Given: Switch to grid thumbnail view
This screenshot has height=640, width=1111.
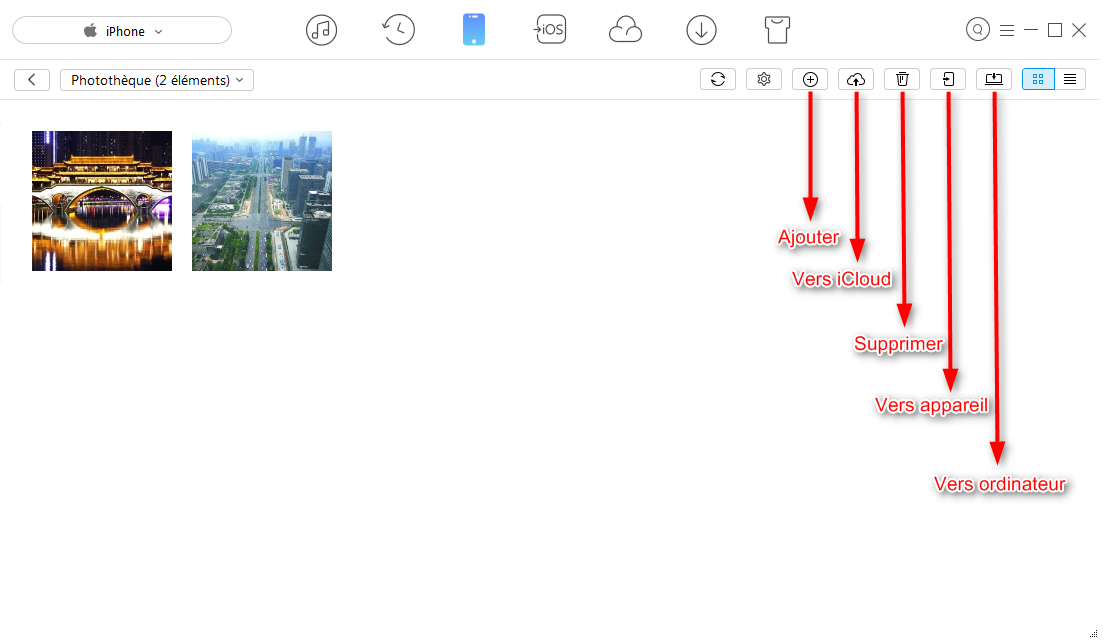Looking at the screenshot, I should tap(1038, 79).
